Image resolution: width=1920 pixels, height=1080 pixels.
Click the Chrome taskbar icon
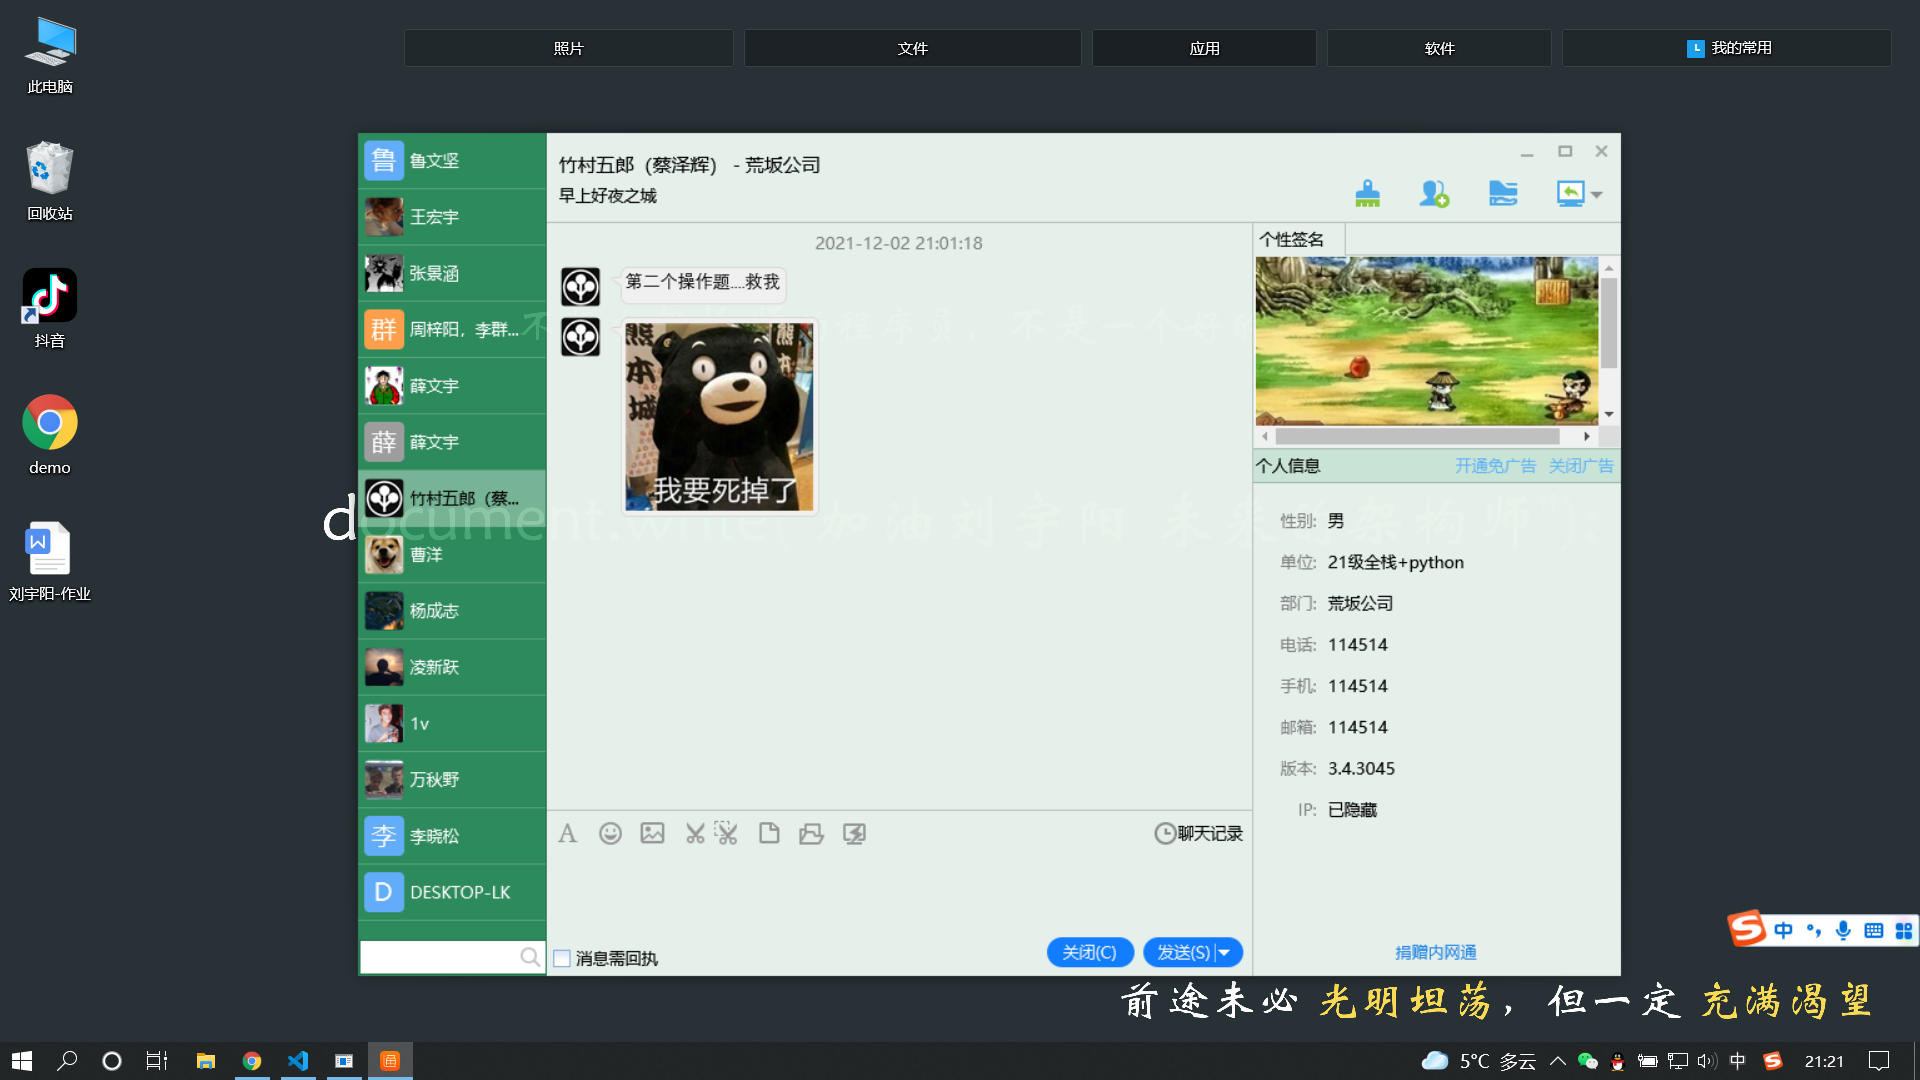point(252,1061)
